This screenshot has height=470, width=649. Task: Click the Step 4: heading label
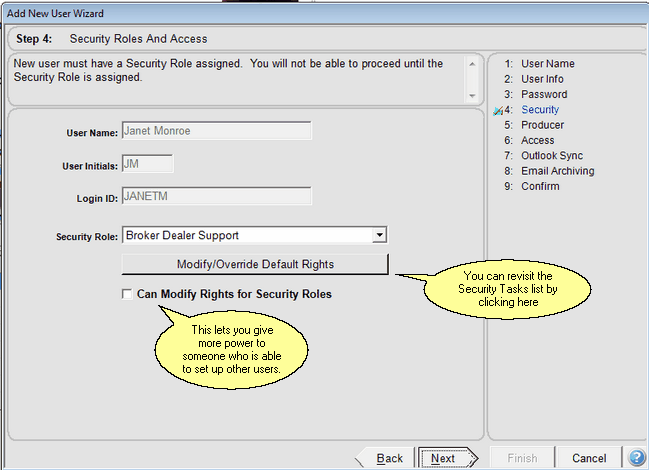click(x=34, y=39)
